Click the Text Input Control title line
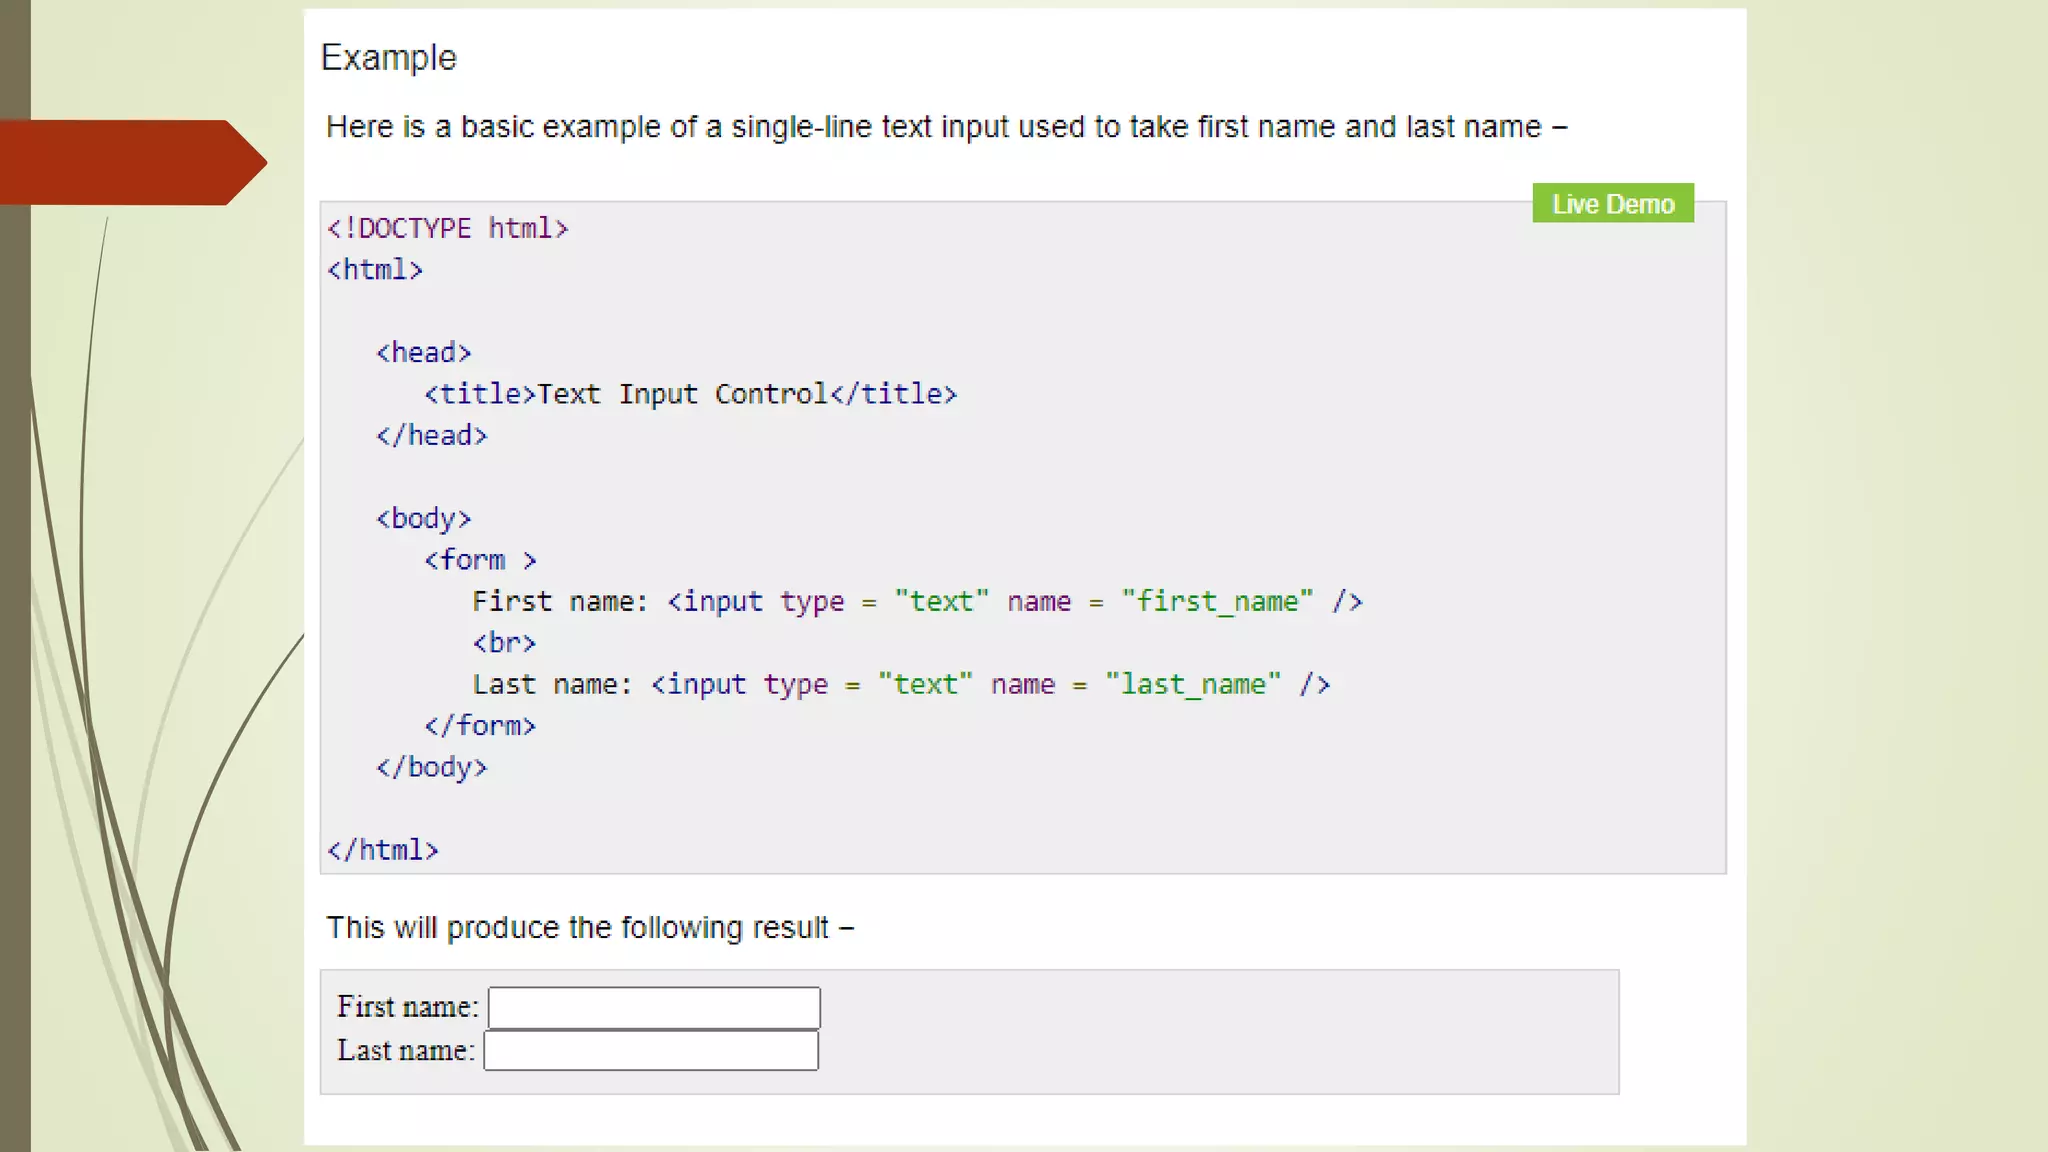The image size is (2048, 1152). point(690,394)
